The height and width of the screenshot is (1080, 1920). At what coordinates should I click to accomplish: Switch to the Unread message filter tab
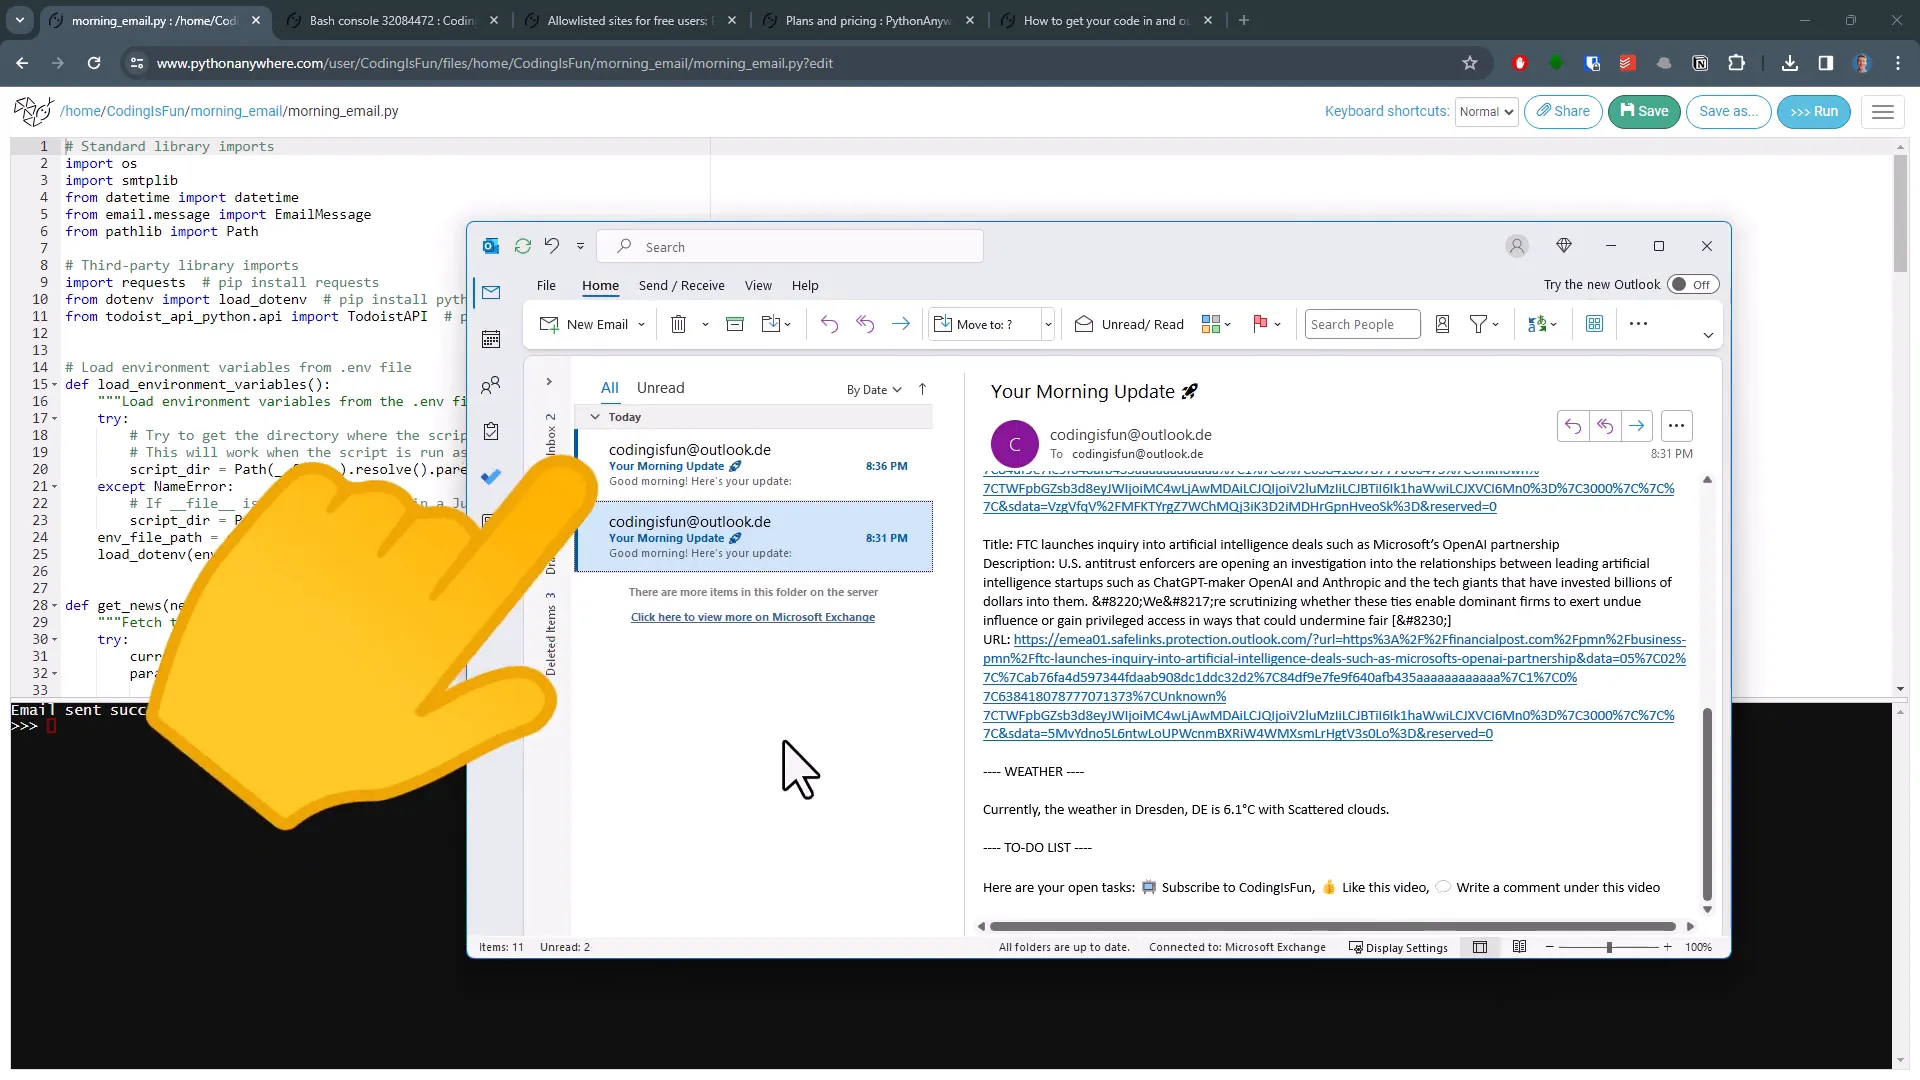click(661, 388)
